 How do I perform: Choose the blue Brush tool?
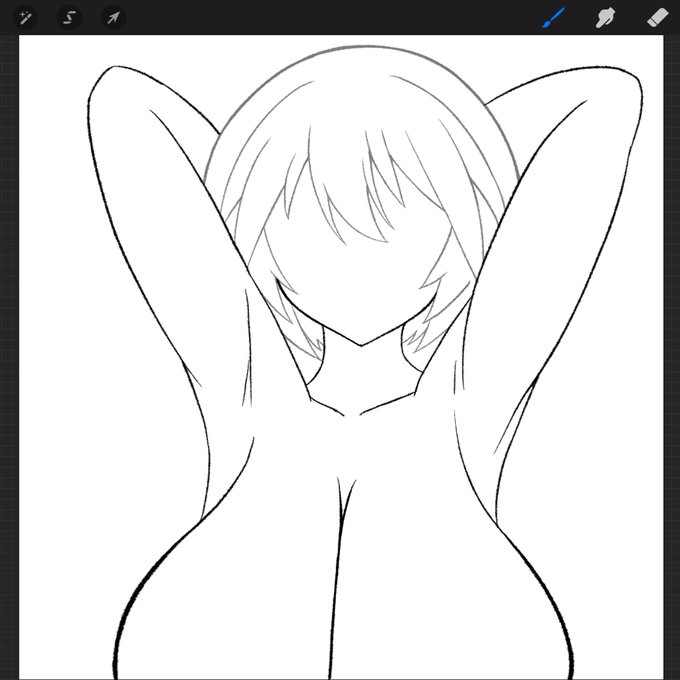click(553, 18)
